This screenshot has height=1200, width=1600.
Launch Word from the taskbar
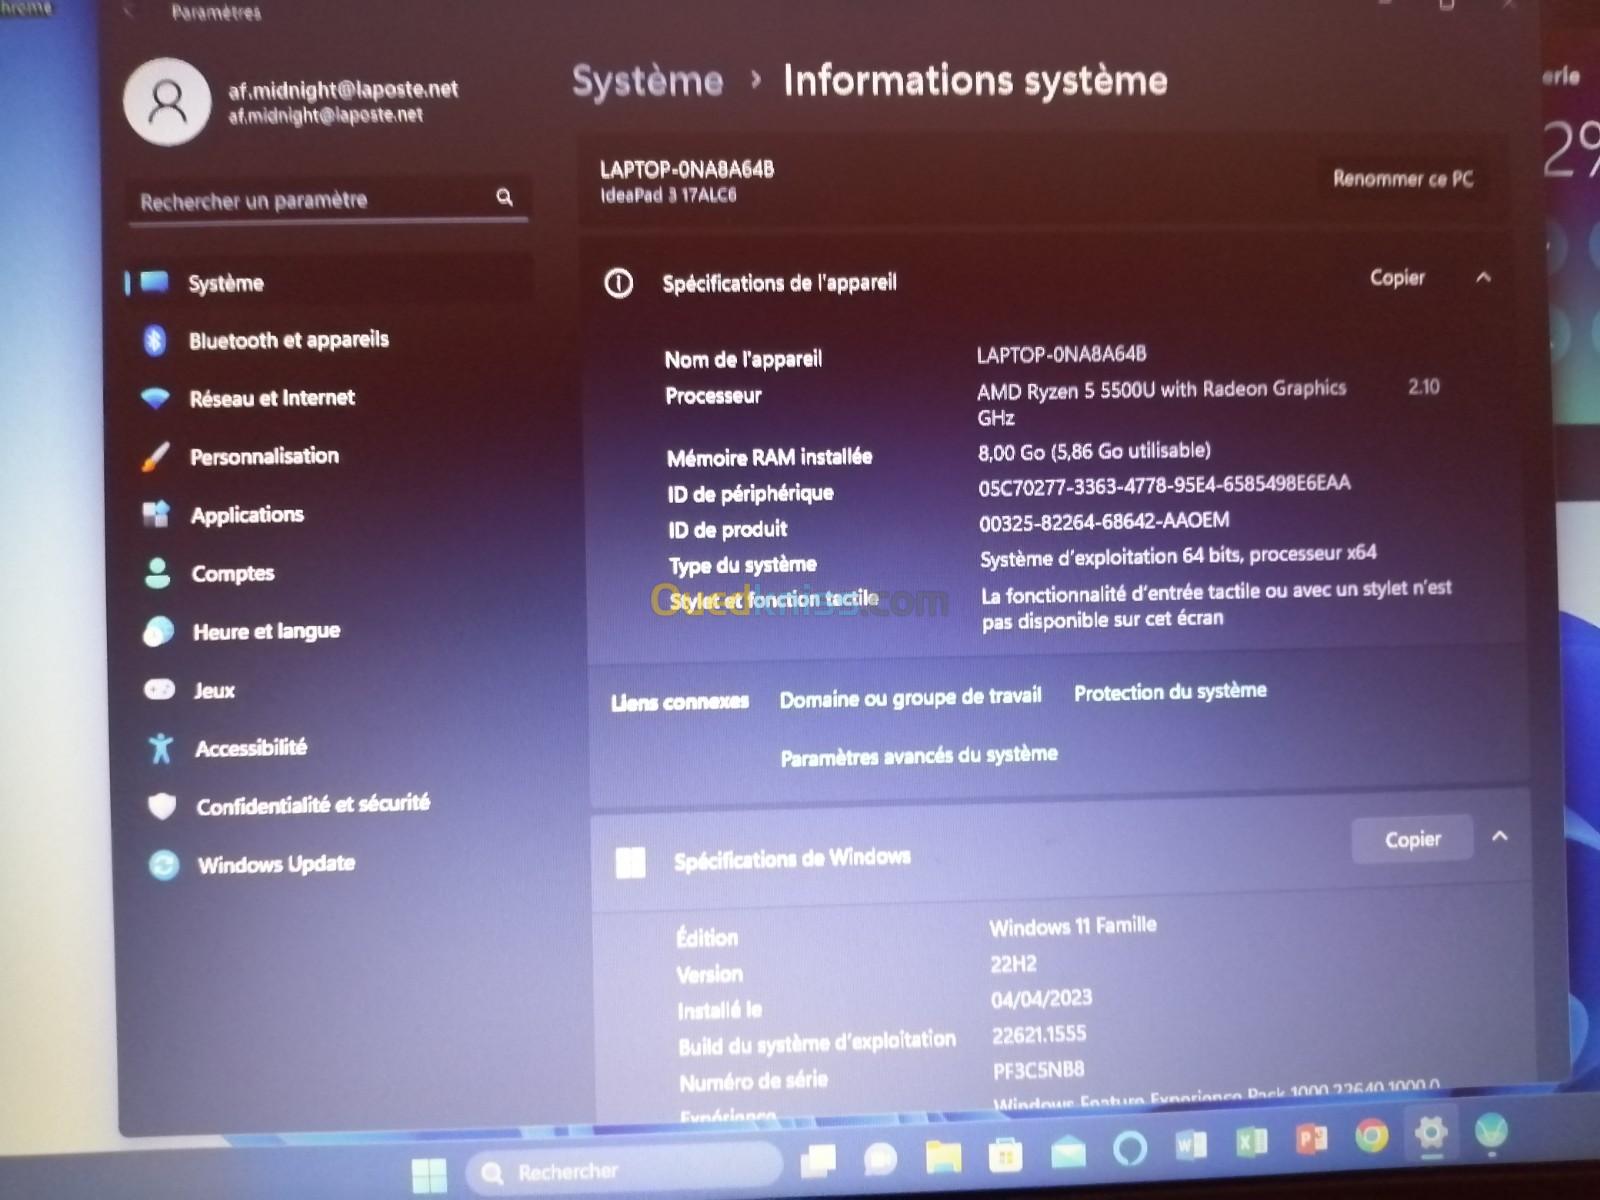click(1191, 1145)
